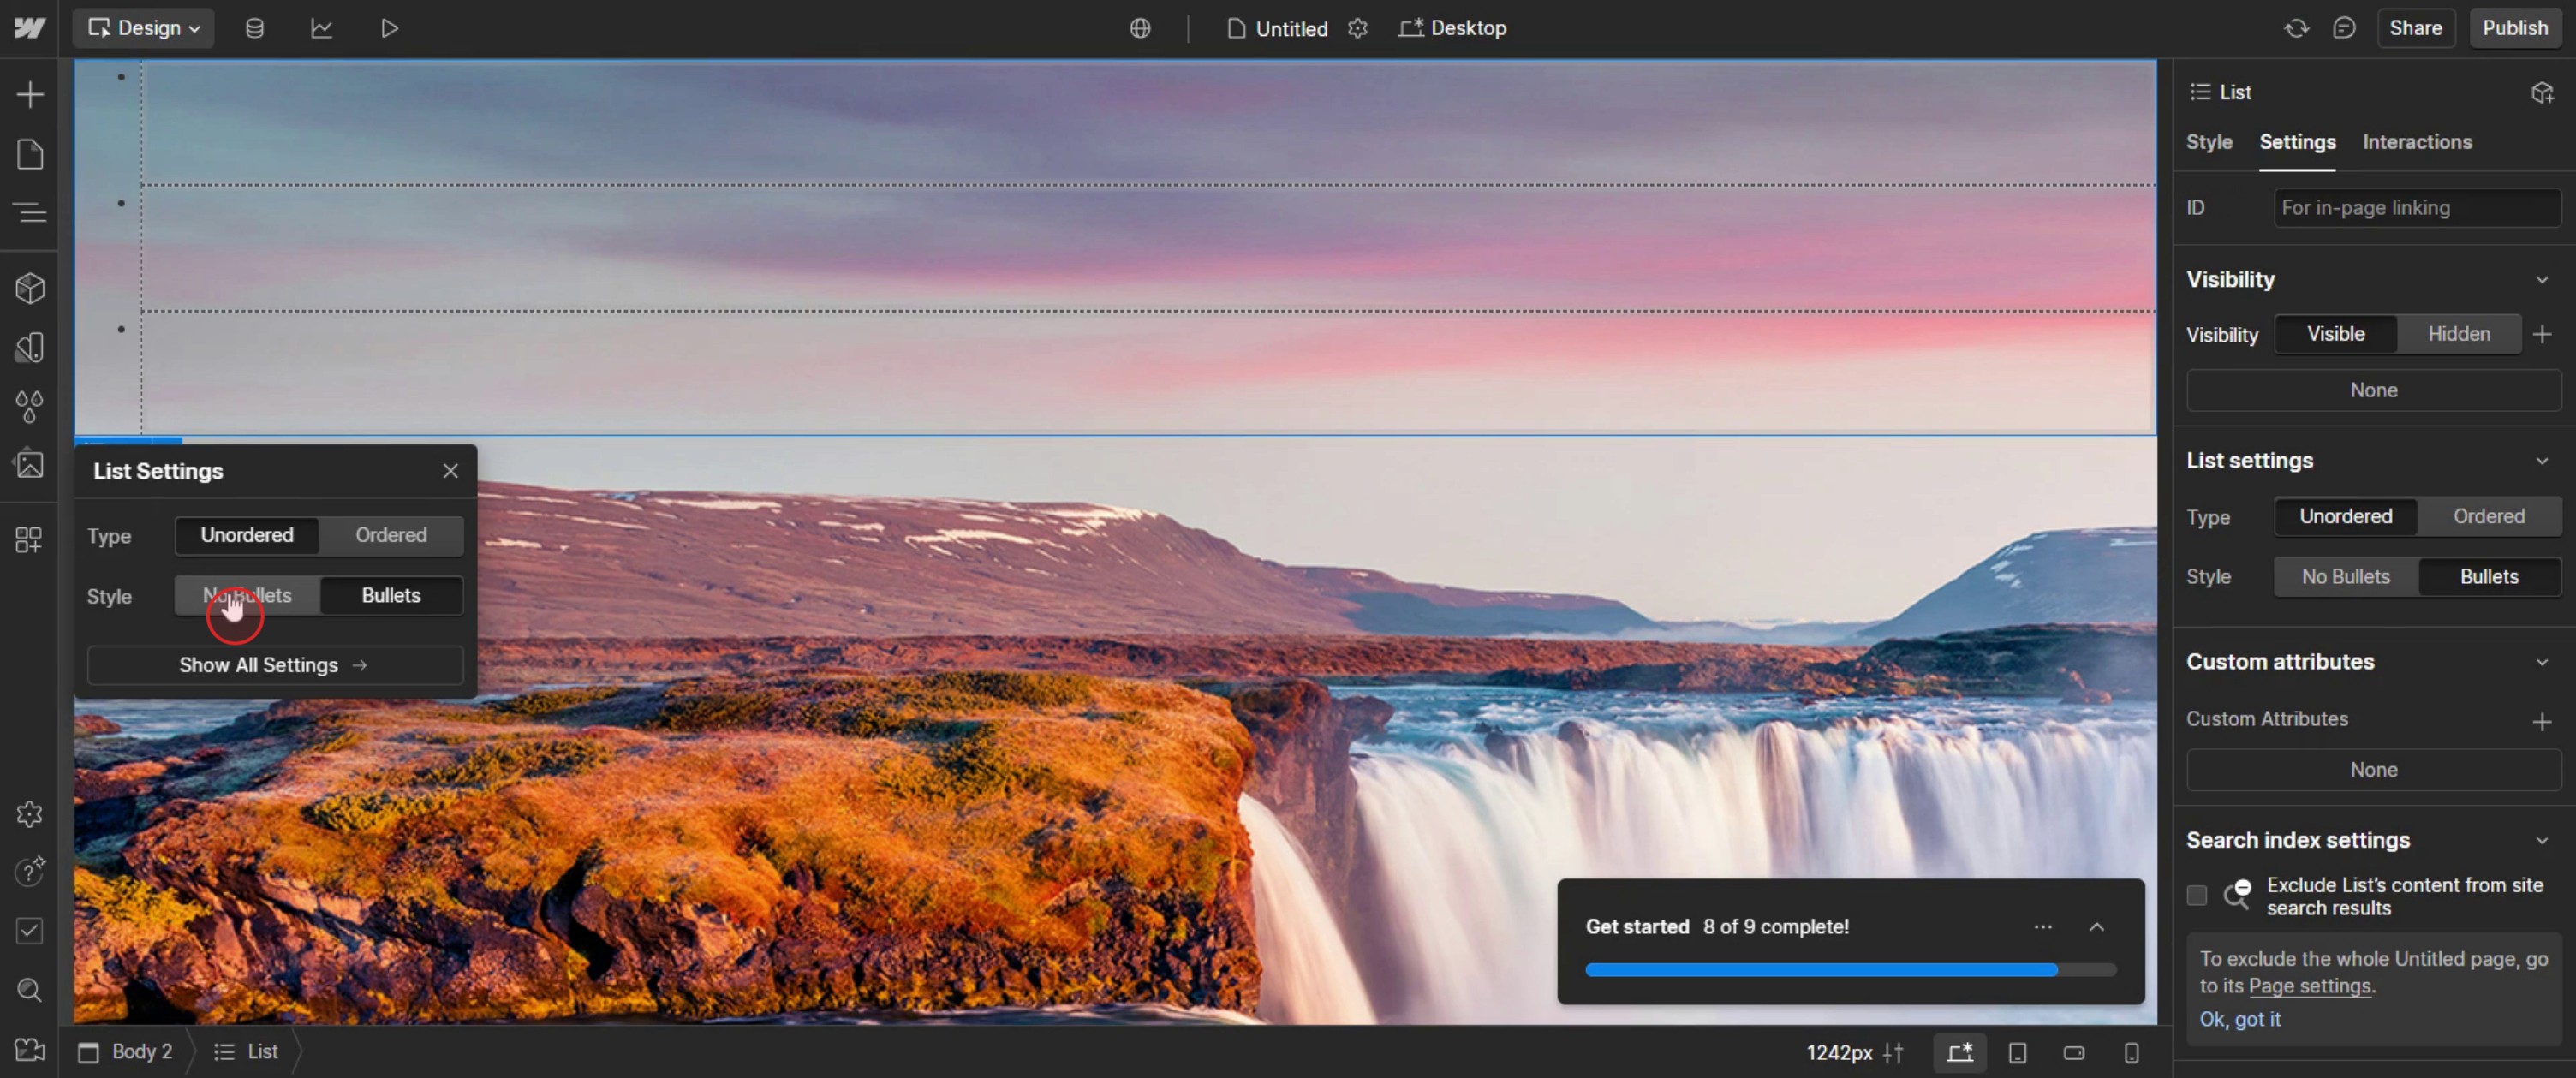This screenshot has height=1078, width=2576.
Task: Set visibility to Hidden
Action: [x=2458, y=334]
